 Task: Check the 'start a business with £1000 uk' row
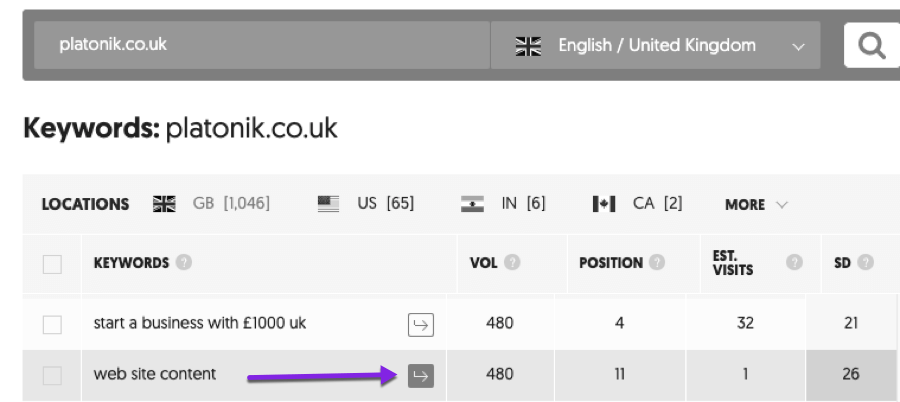click(52, 324)
